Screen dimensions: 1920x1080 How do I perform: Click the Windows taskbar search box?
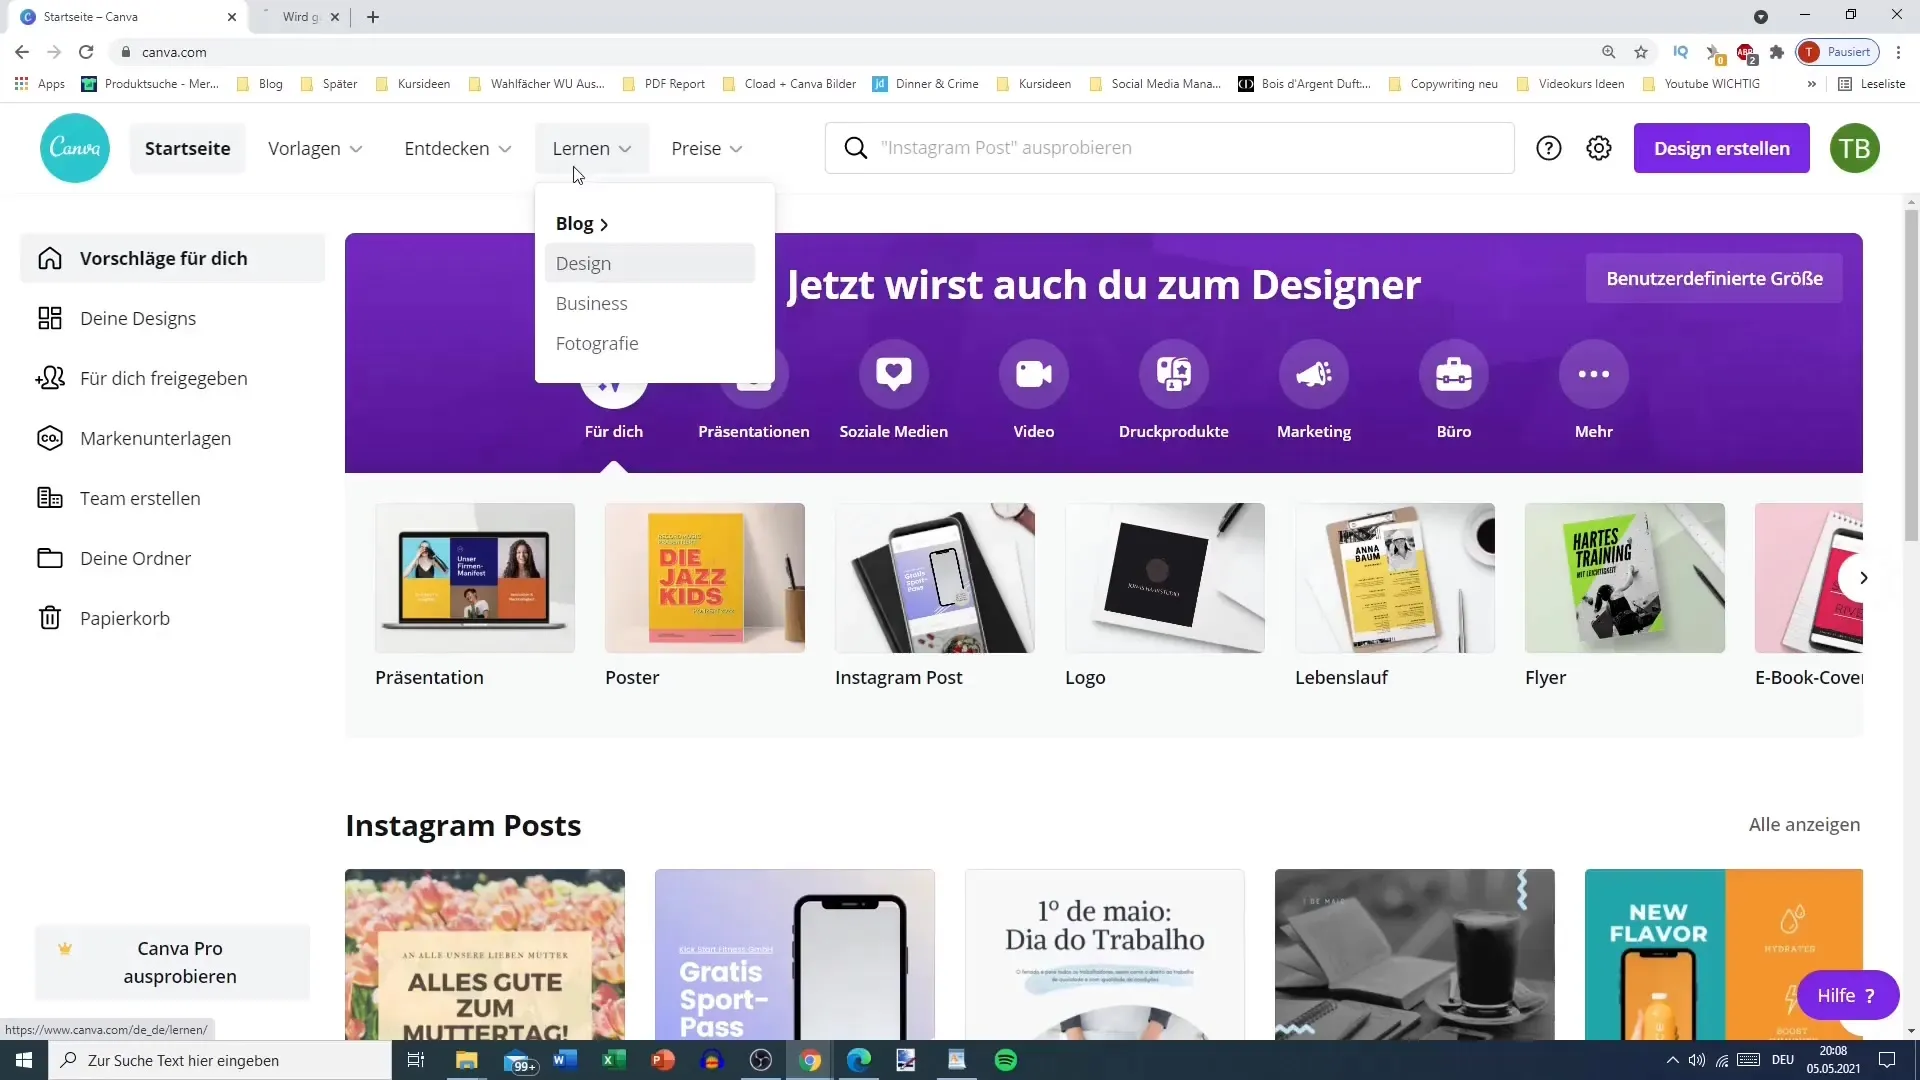(x=220, y=1060)
